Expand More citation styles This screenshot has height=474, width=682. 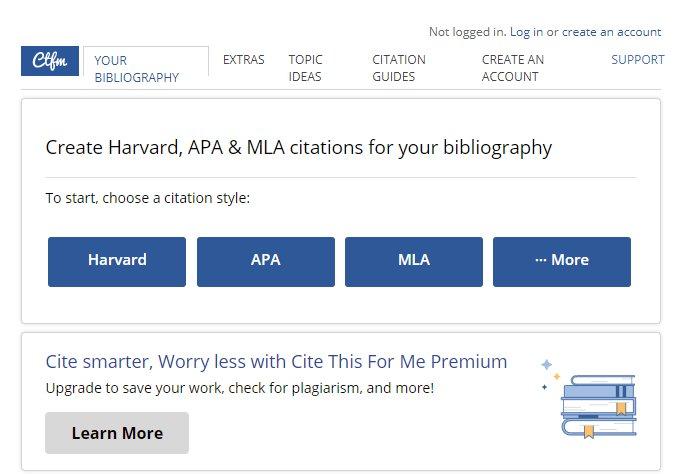562,262
